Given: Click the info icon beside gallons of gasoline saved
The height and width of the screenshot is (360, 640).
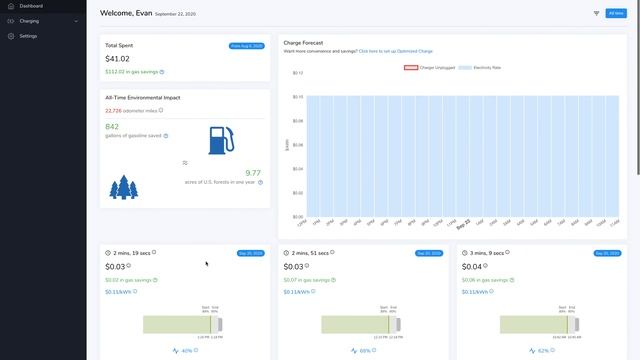Looking at the screenshot, I should coord(166,136).
